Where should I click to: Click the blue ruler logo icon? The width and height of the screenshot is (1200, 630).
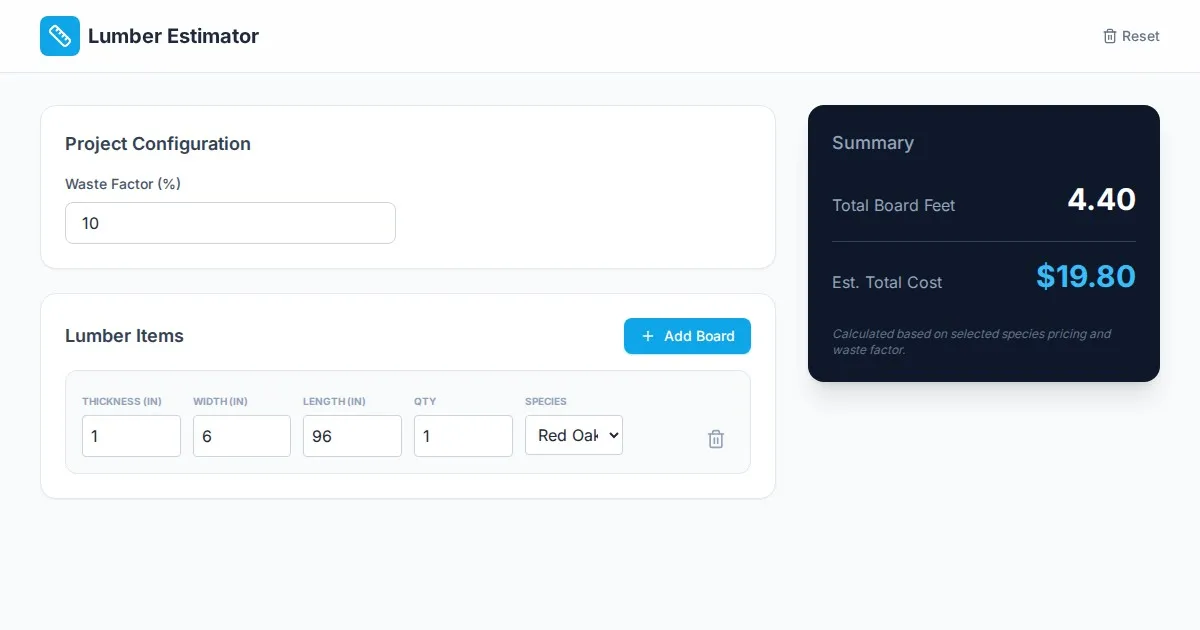(60, 36)
